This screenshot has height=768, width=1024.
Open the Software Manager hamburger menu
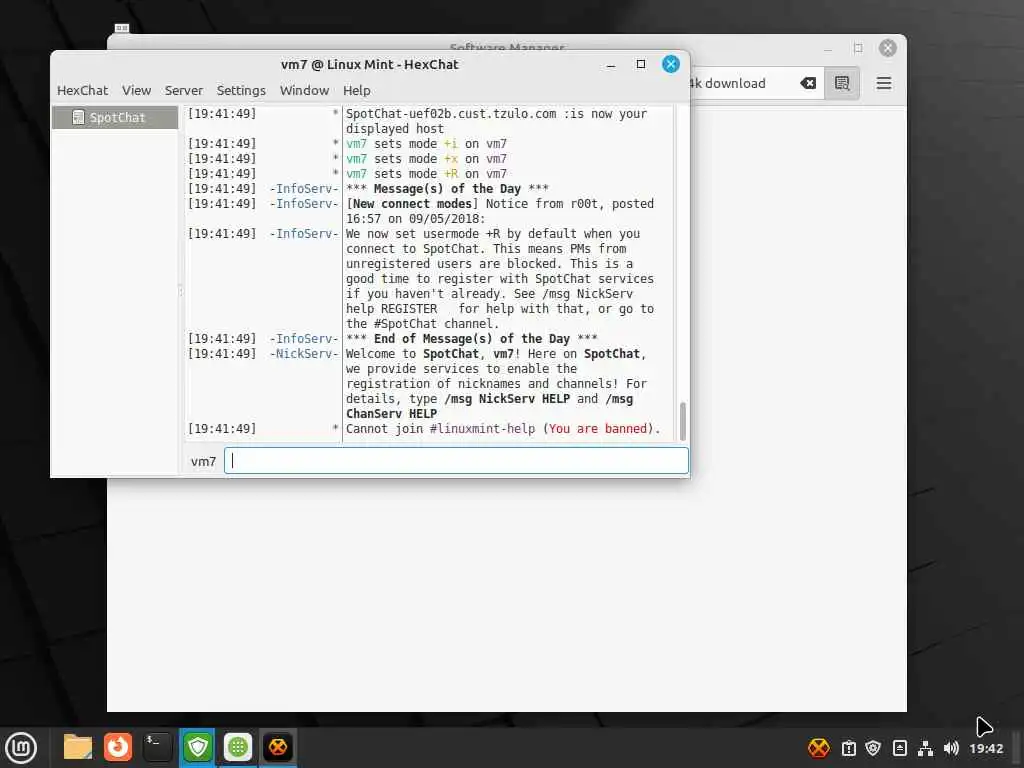(884, 83)
